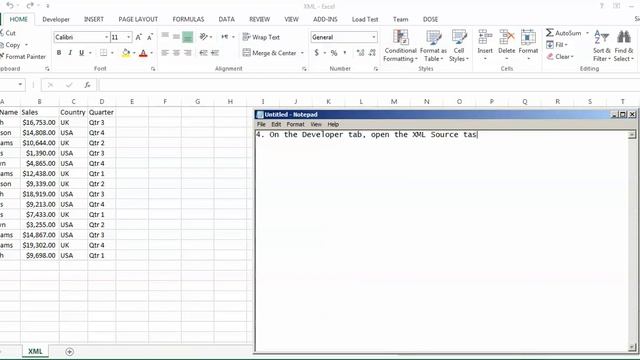Toggle Italic formatting button
This screenshot has width=640, height=360.
click(x=70, y=53)
